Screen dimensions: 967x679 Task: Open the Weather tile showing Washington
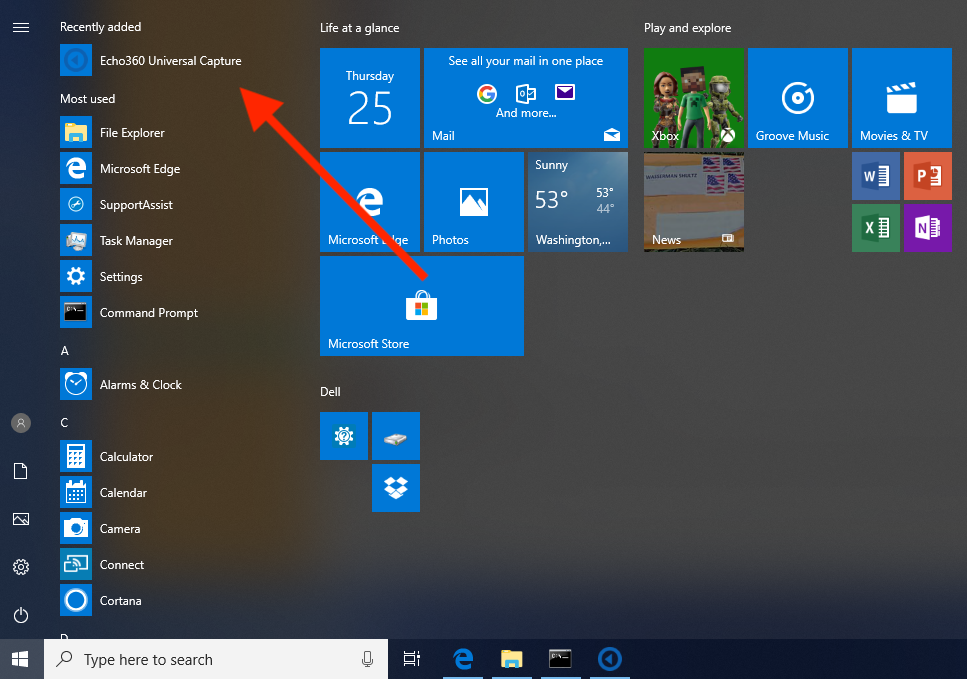[x=578, y=202]
